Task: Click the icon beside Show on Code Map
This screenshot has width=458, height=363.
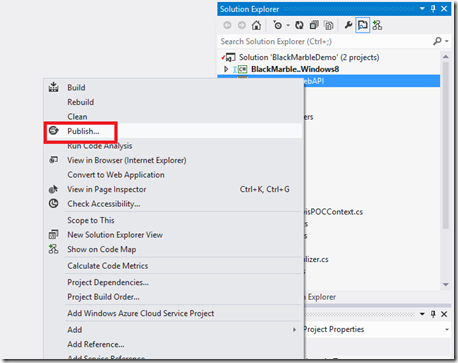Action: coord(53,249)
